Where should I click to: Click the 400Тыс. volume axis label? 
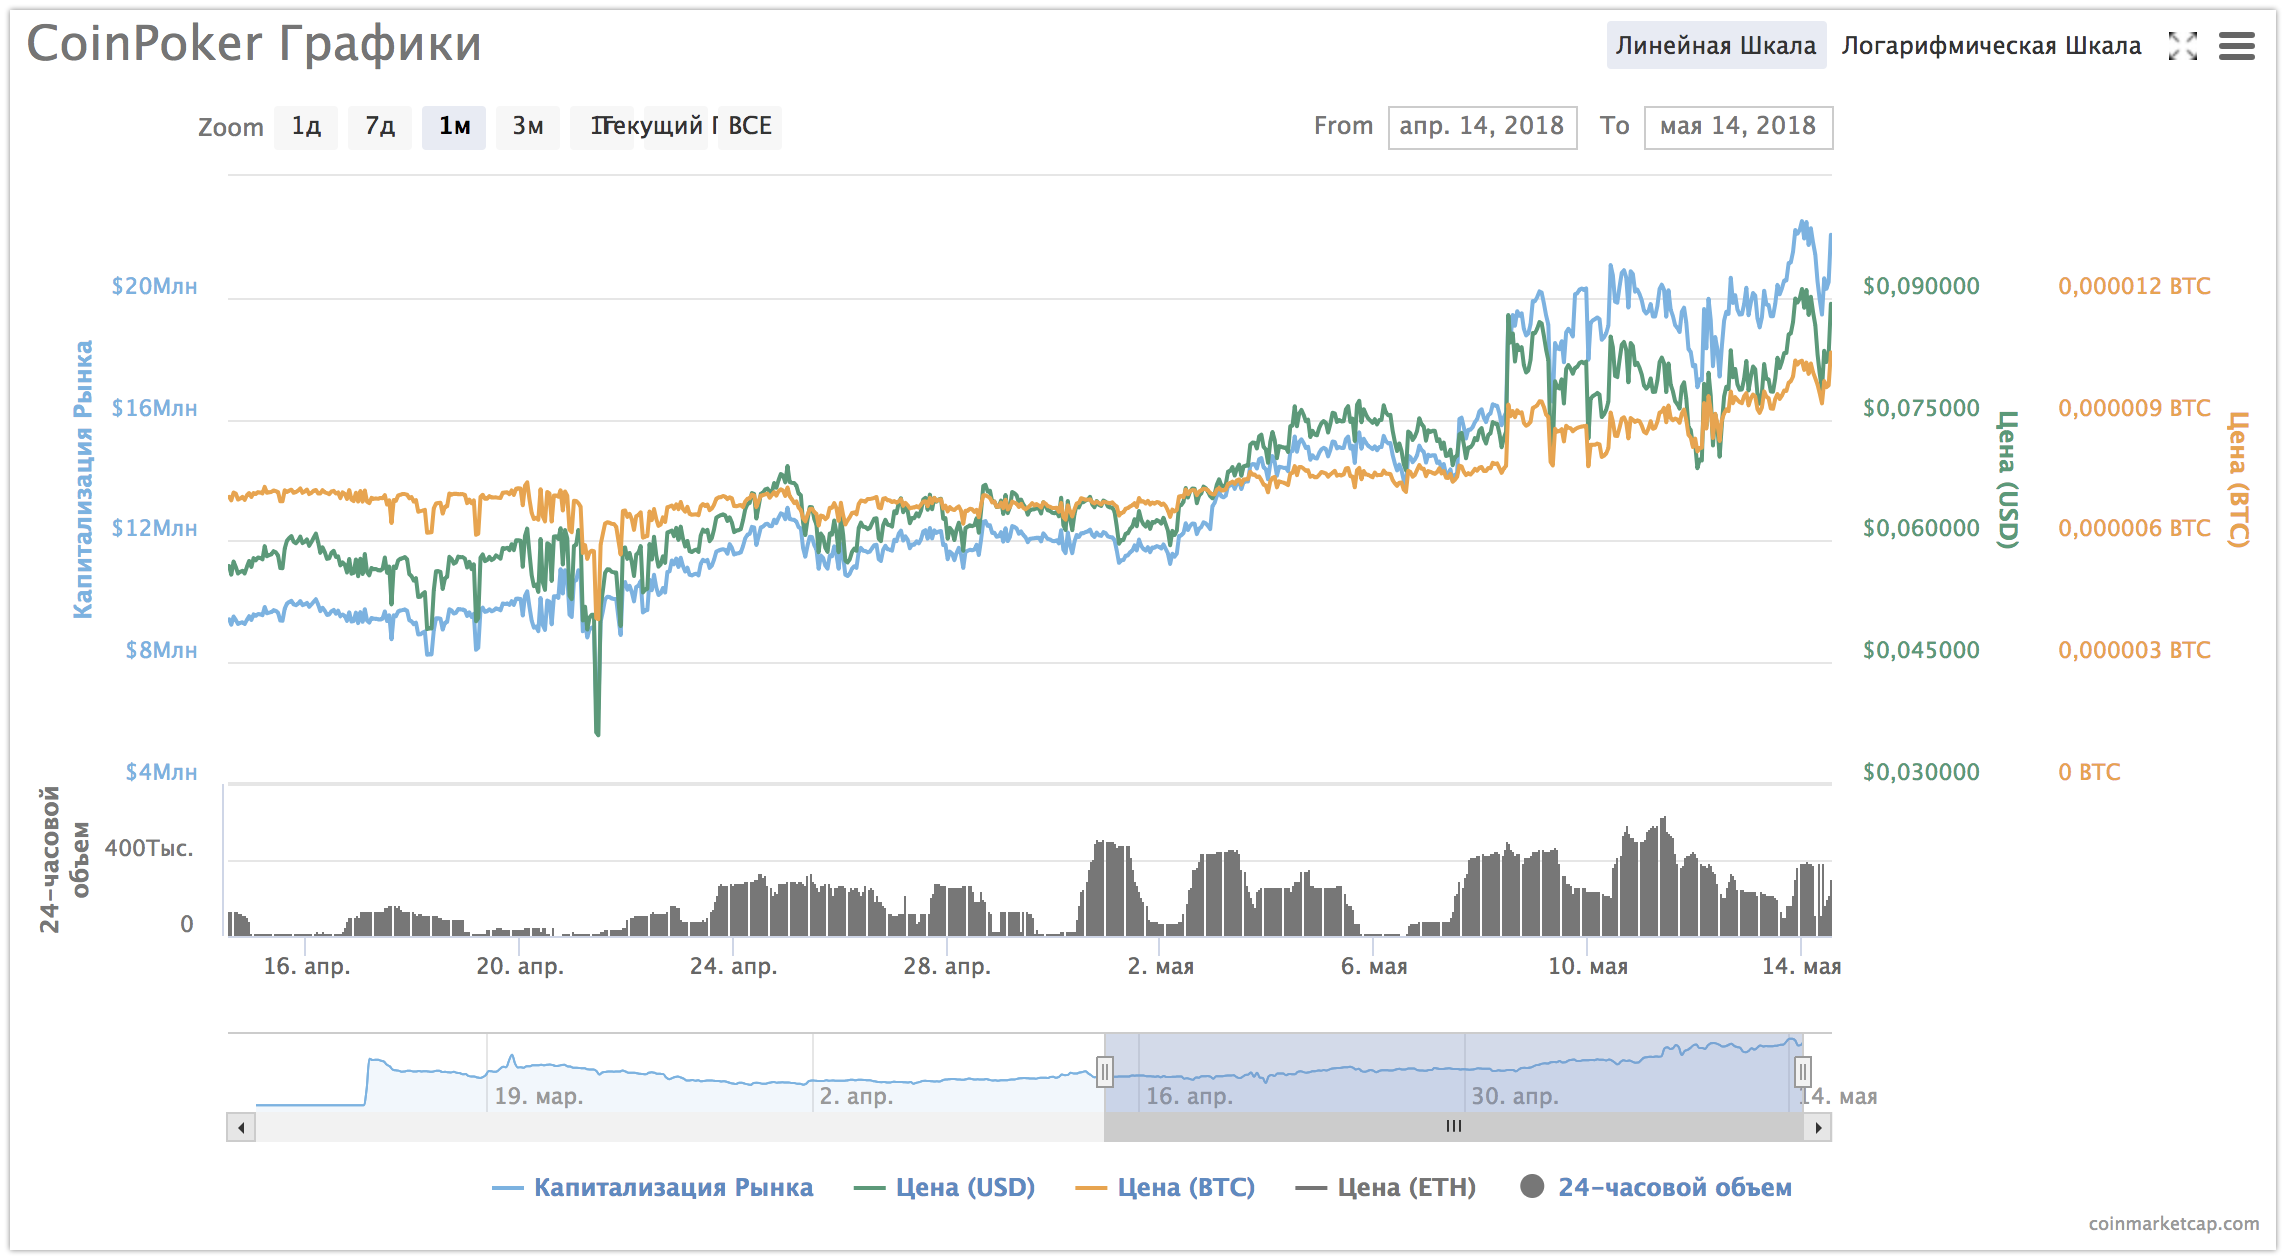coord(149,848)
